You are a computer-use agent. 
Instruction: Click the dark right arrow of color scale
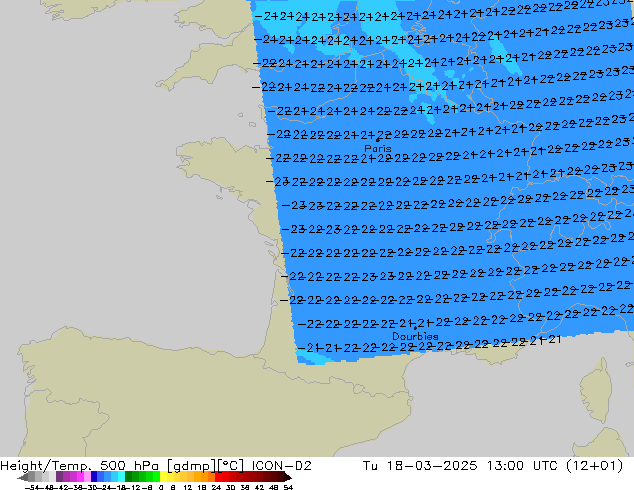point(287,477)
